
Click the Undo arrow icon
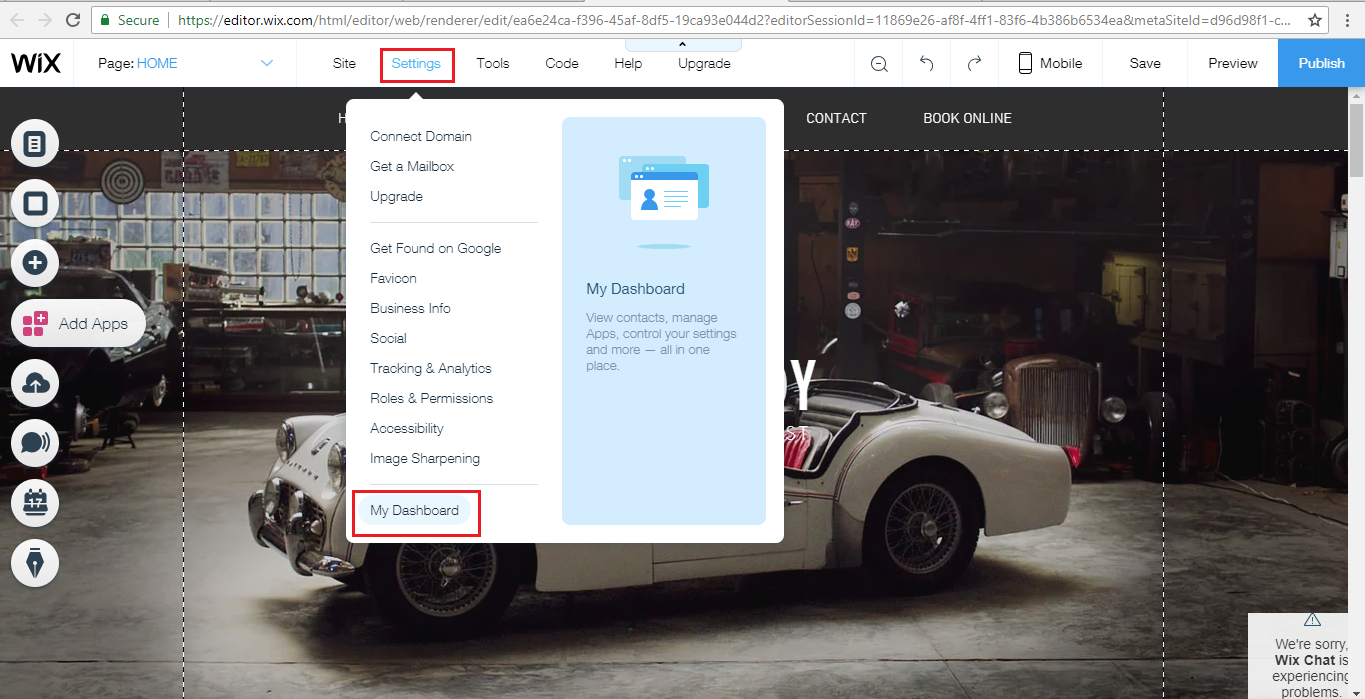tap(926, 63)
